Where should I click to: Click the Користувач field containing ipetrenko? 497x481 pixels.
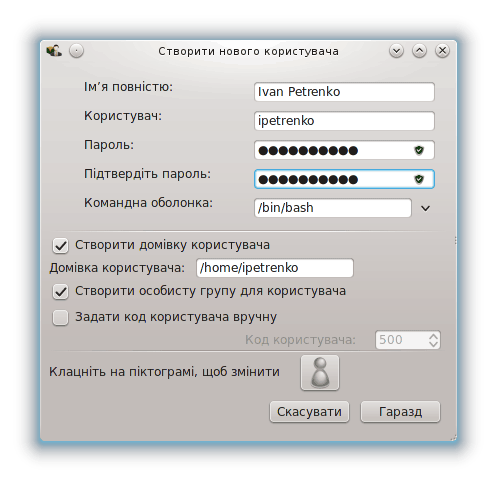(x=344, y=121)
